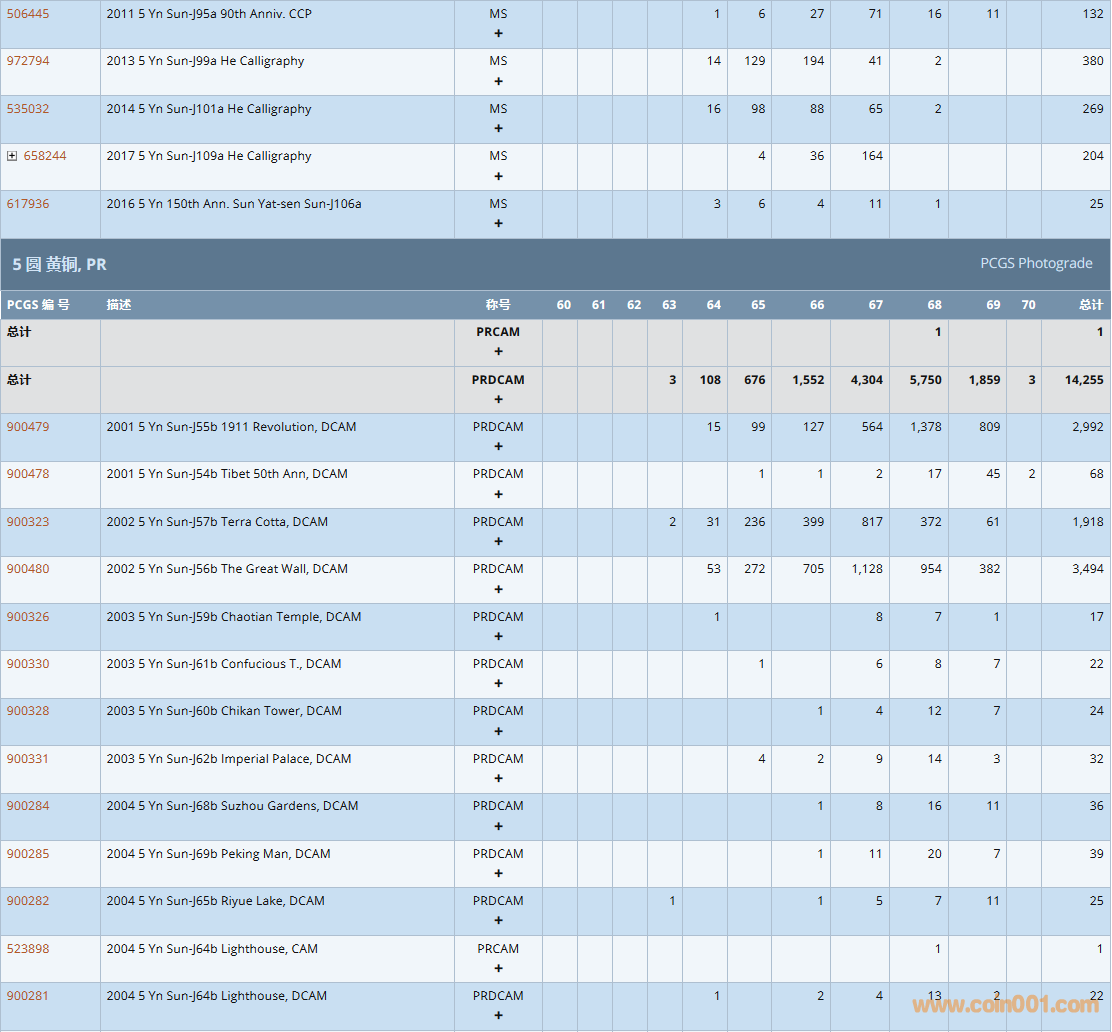Click the plus icon under PRCAM total row
The height and width of the screenshot is (1032, 1112).
(x=498, y=352)
